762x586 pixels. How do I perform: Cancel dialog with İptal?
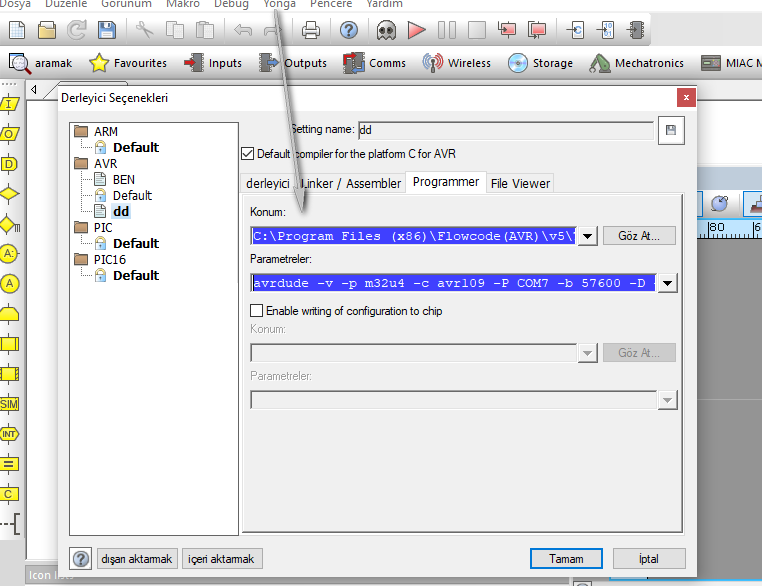649,559
